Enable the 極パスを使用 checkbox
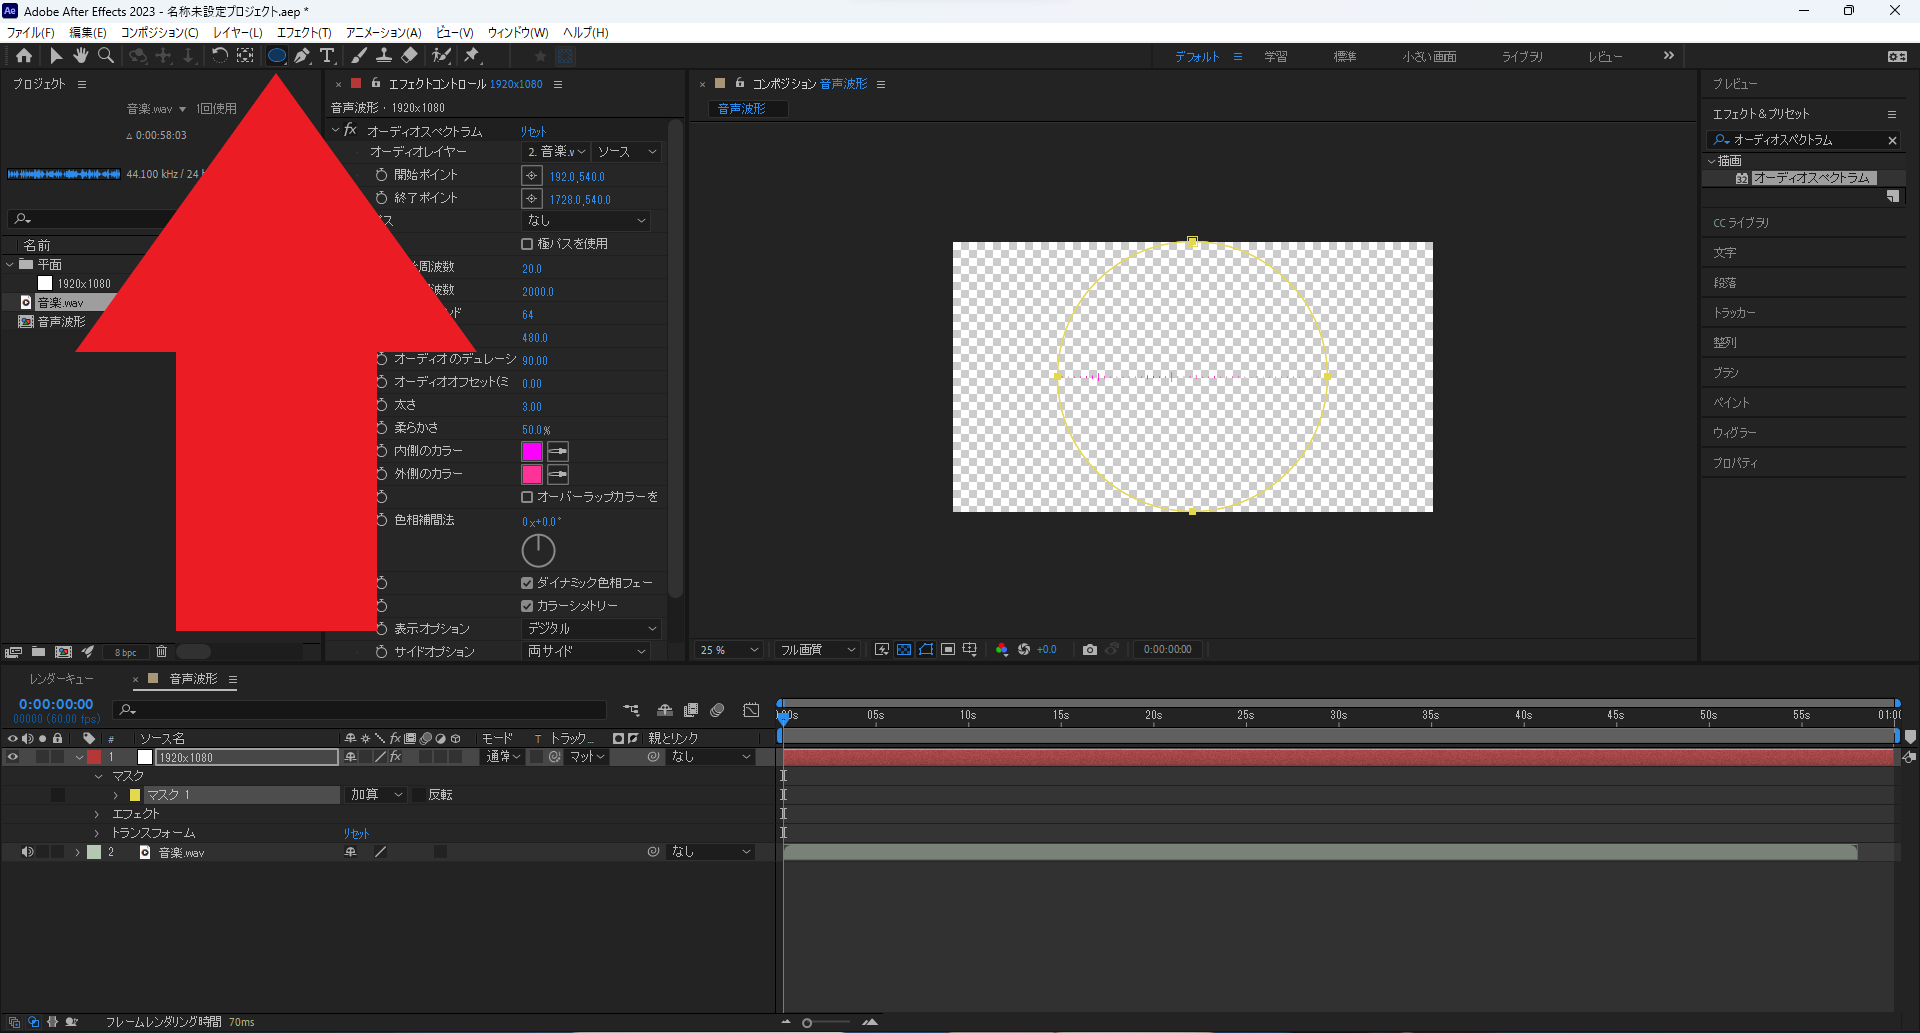 527,244
